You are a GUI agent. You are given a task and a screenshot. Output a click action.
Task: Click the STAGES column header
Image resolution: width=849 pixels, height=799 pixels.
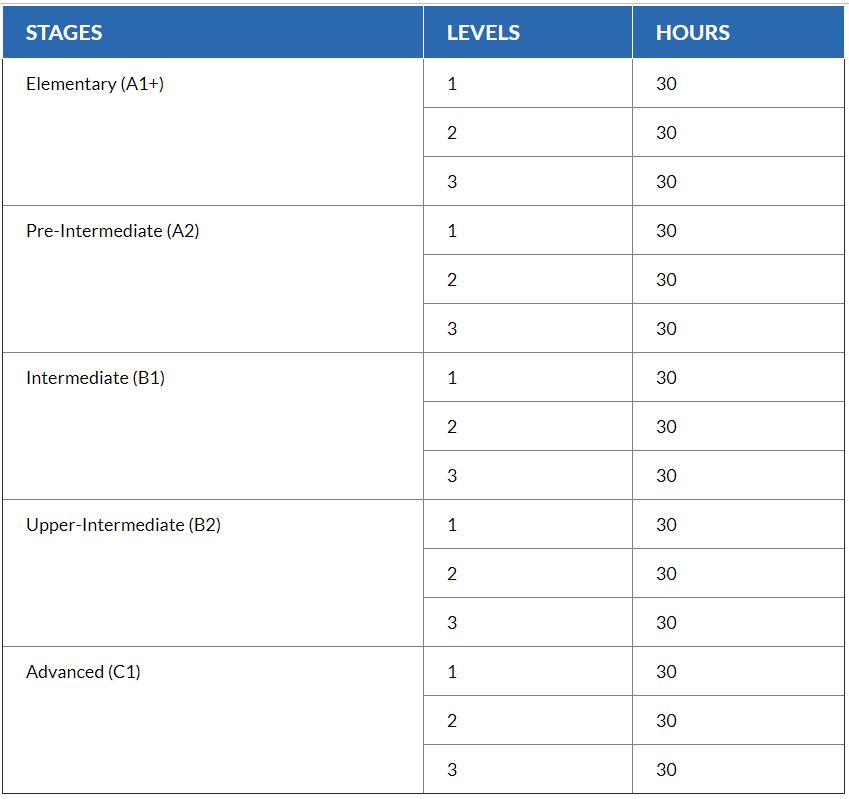point(213,32)
